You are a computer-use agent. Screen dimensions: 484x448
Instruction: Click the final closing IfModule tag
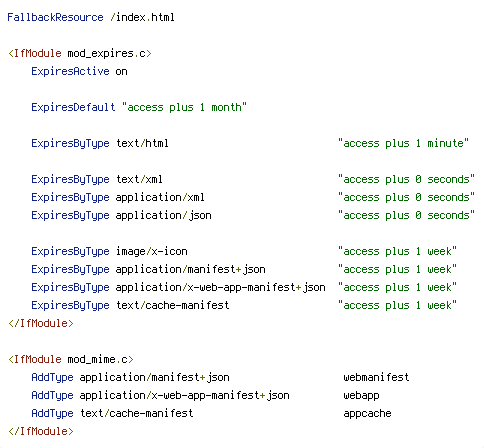41,431
